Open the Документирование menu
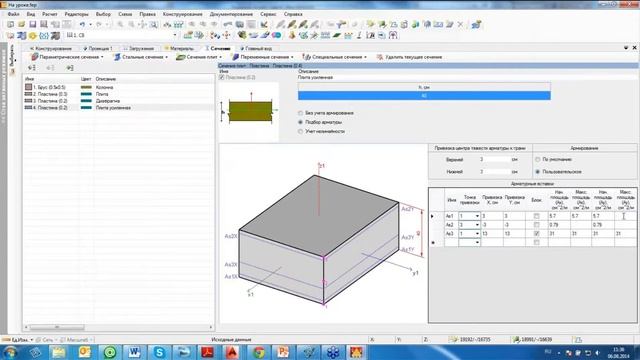 tap(231, 14)
